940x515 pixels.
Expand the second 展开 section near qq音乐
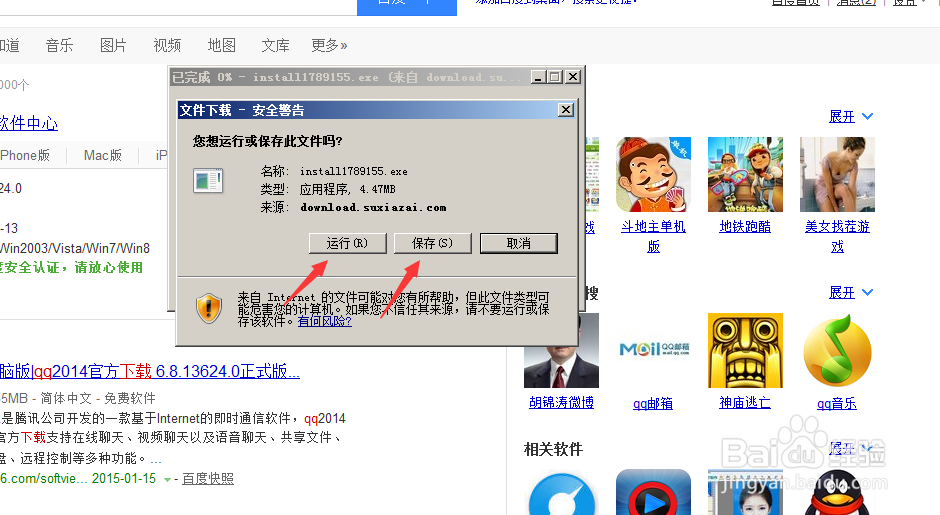click(x=851, y=293)
